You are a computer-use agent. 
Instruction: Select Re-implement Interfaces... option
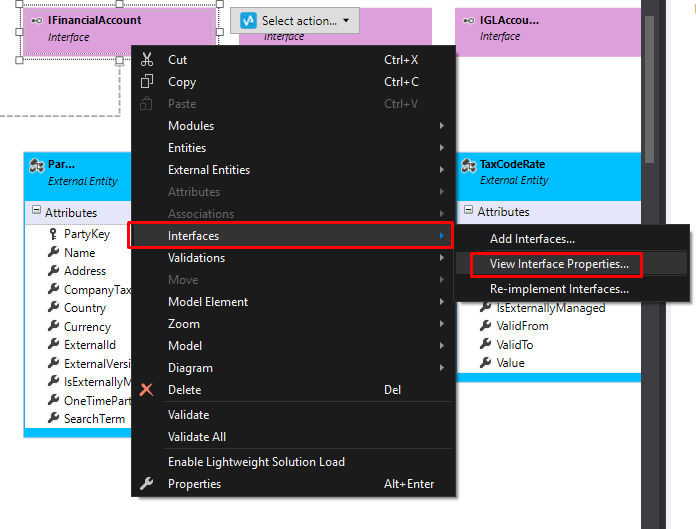pyautogui.click(x=572, y=289)
